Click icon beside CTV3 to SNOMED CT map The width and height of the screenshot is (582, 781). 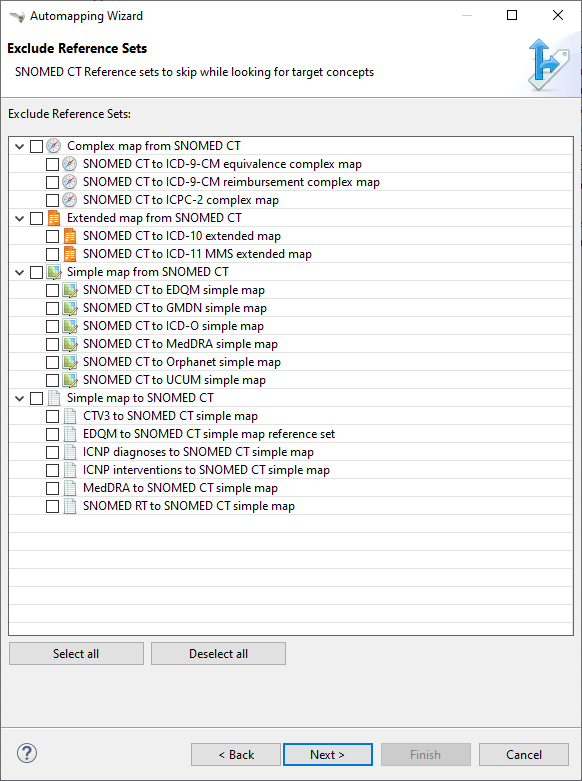[x=70, y=416]
